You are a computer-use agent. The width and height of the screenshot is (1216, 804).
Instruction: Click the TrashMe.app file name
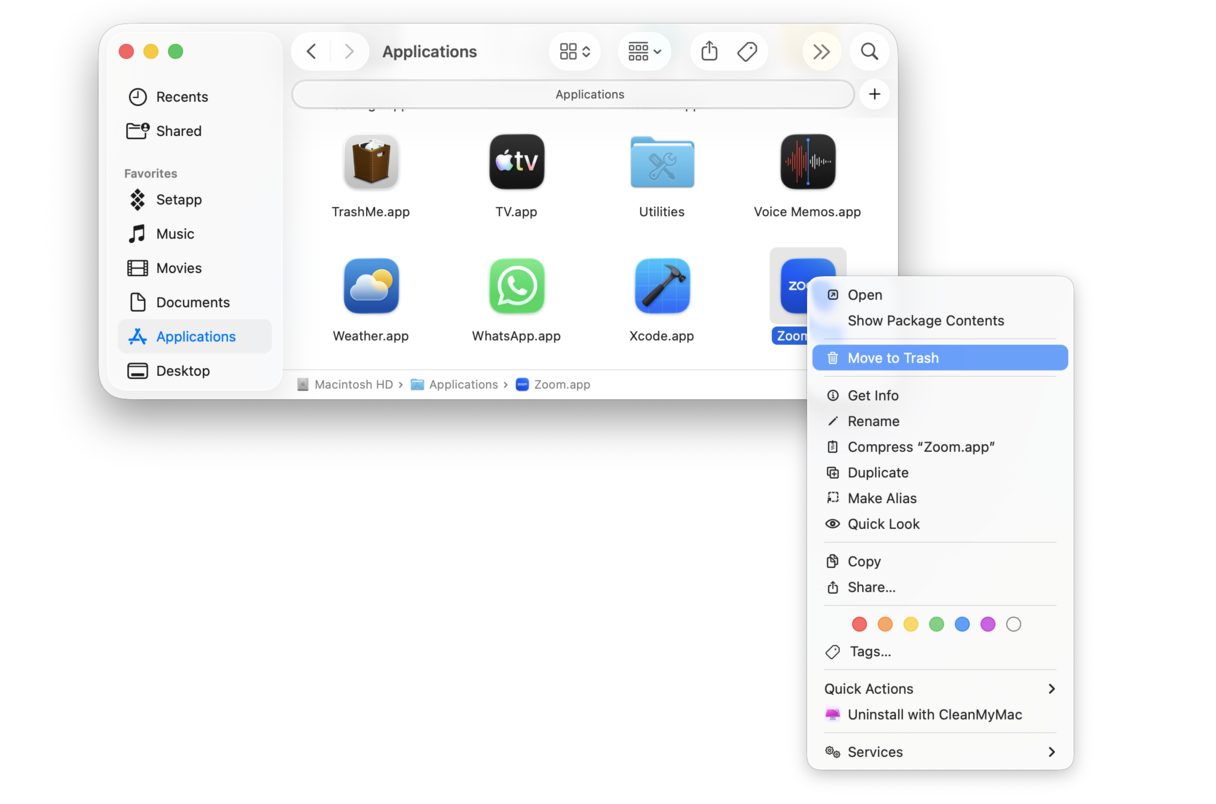tap(371, 212)
